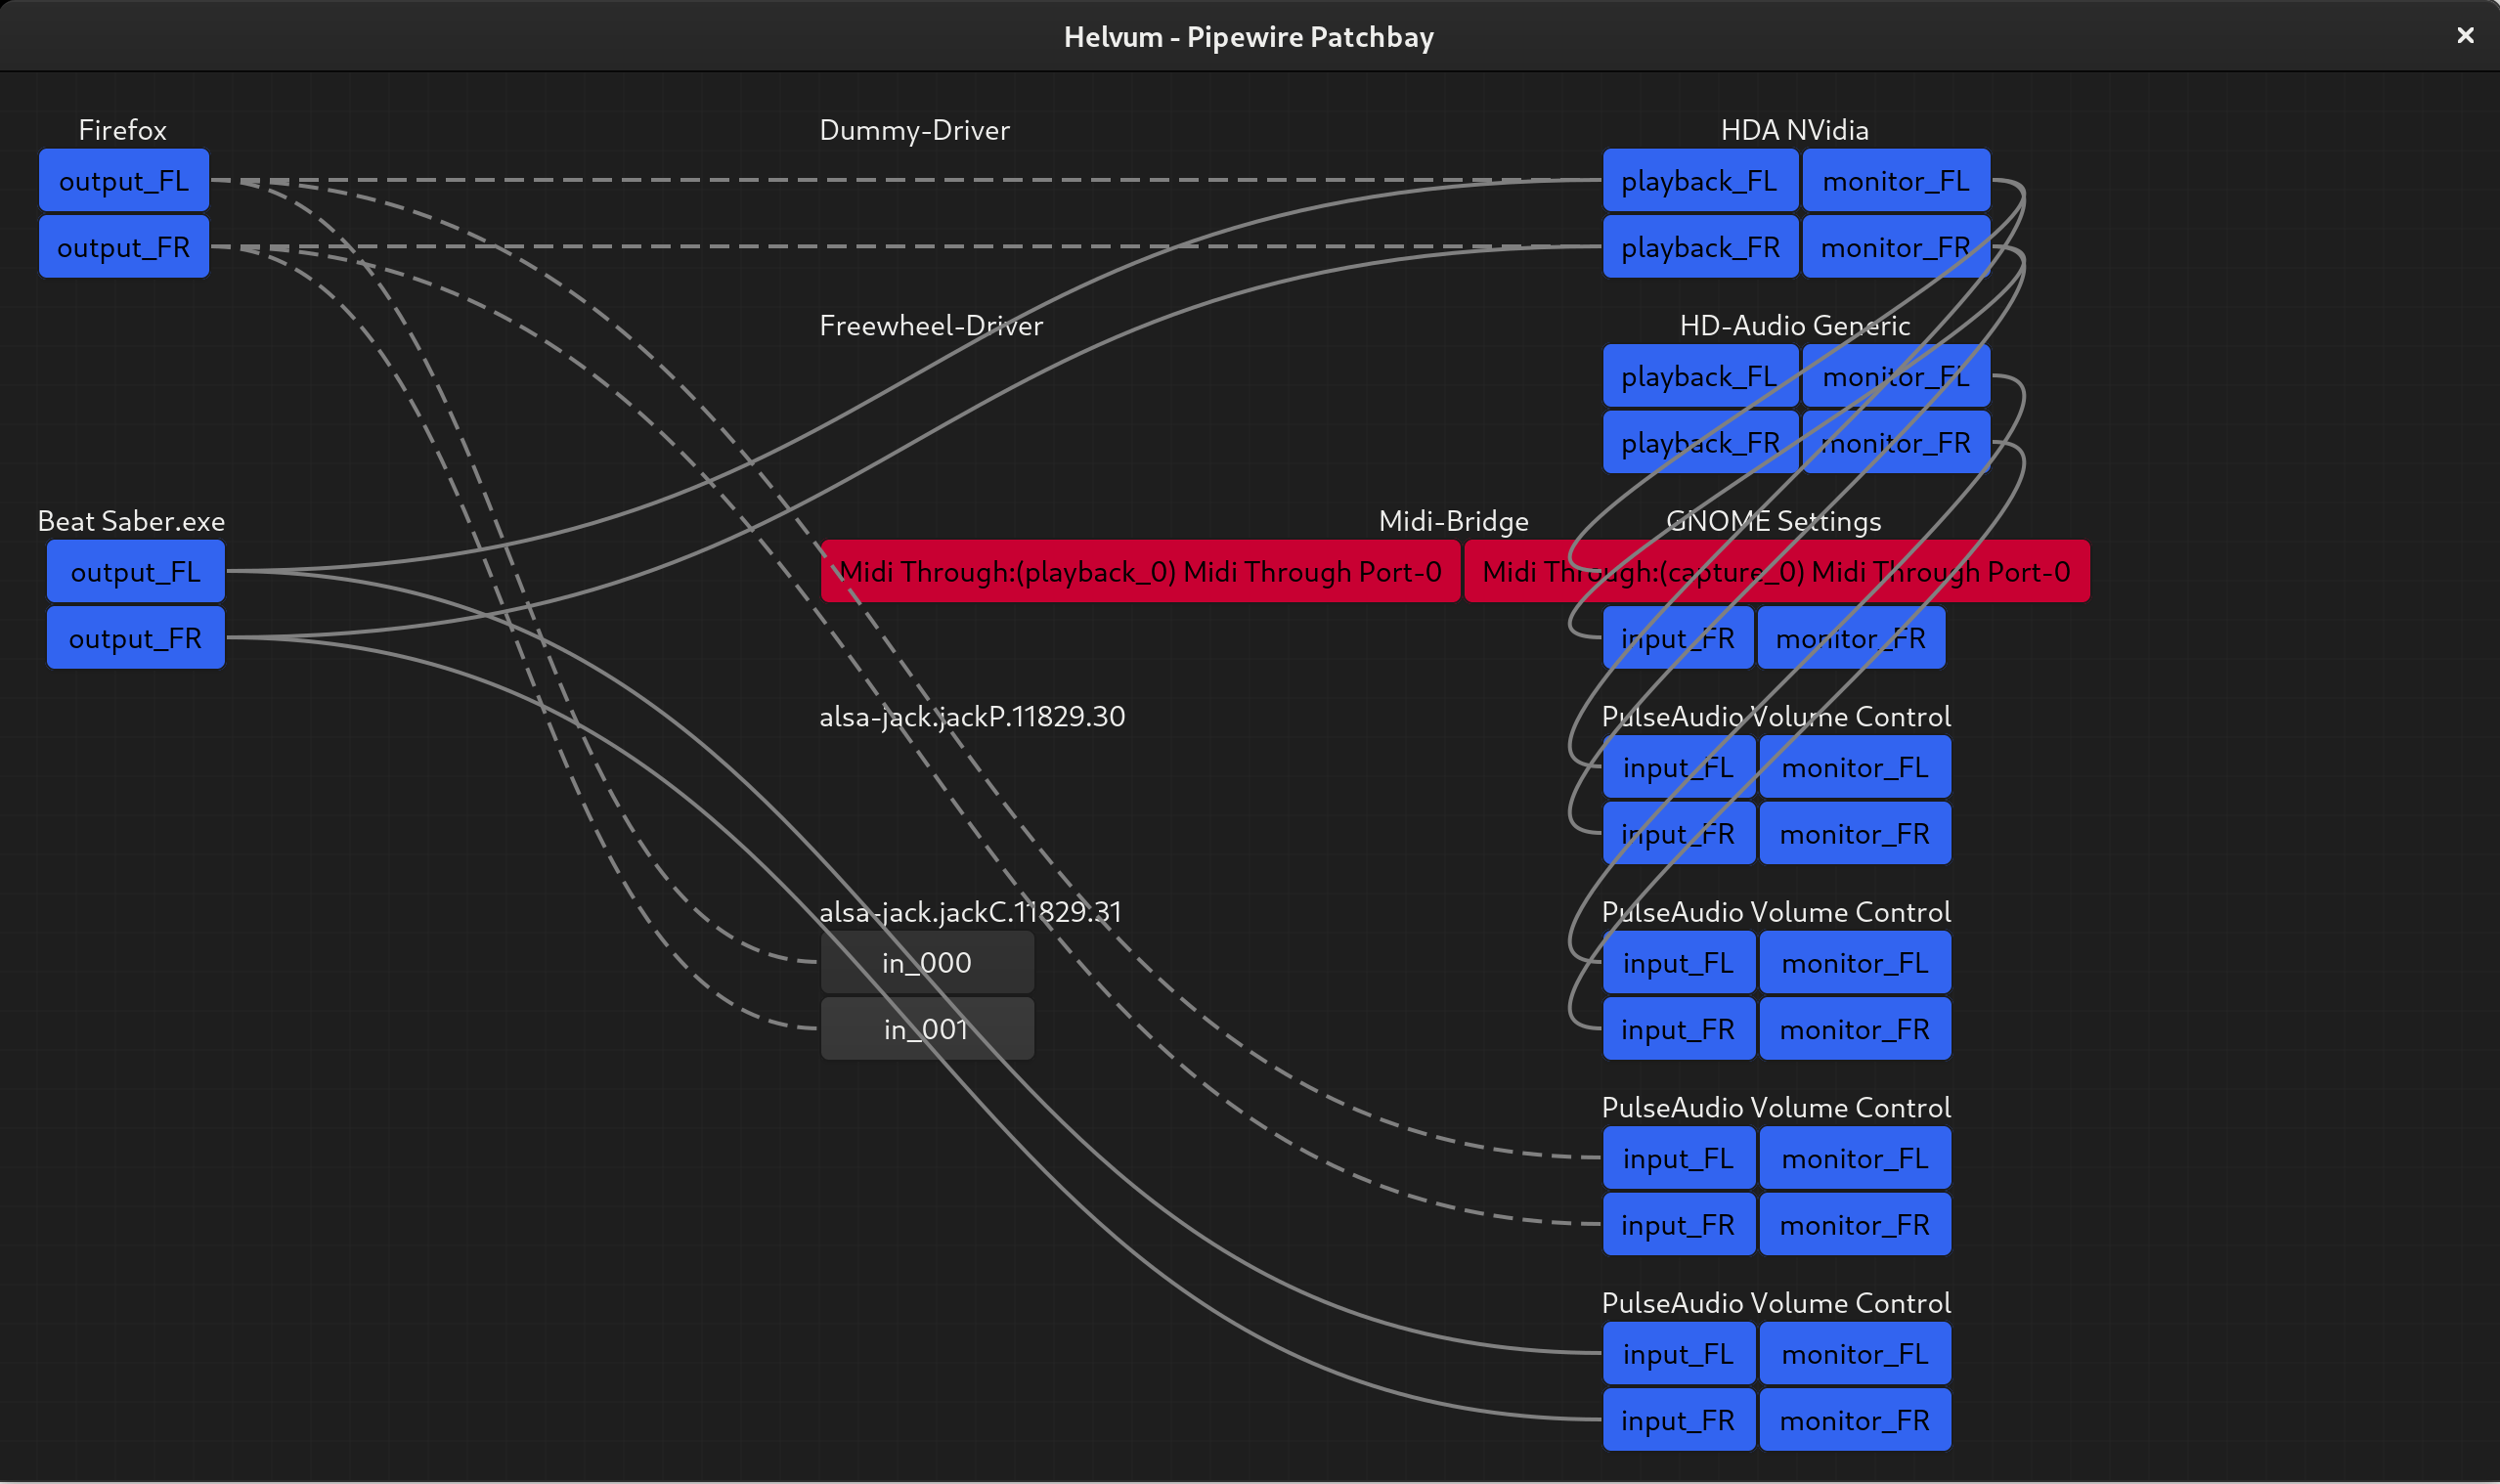Select the in_000 gray port

(x=927, y=963)
